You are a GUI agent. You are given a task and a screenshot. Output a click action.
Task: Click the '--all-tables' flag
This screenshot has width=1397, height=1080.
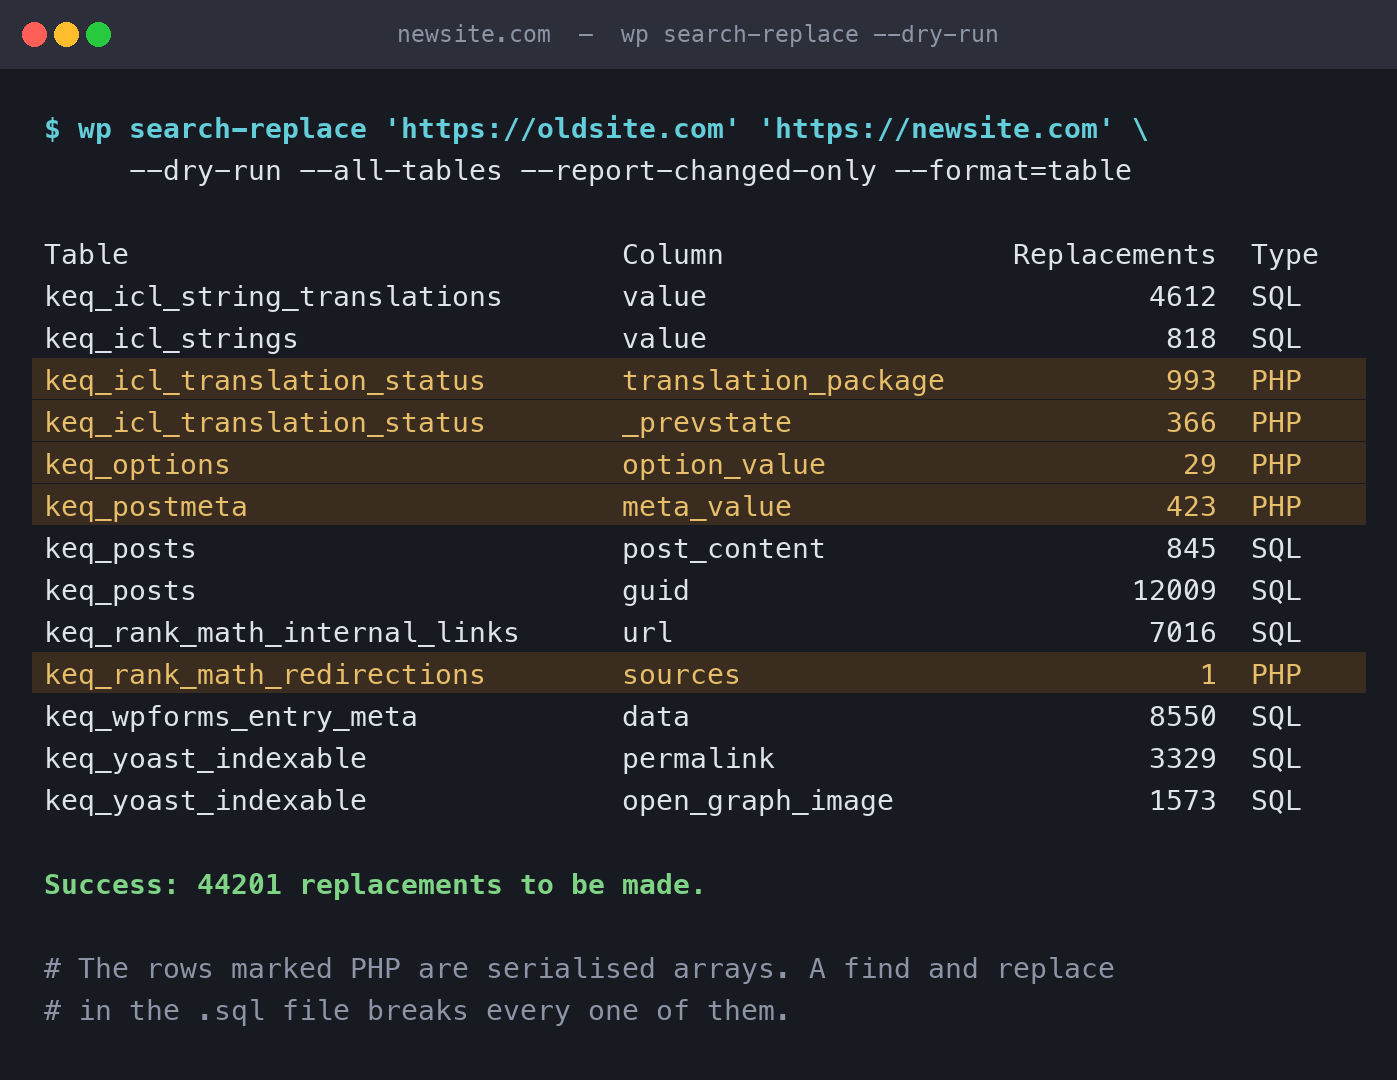pos(401,171)
